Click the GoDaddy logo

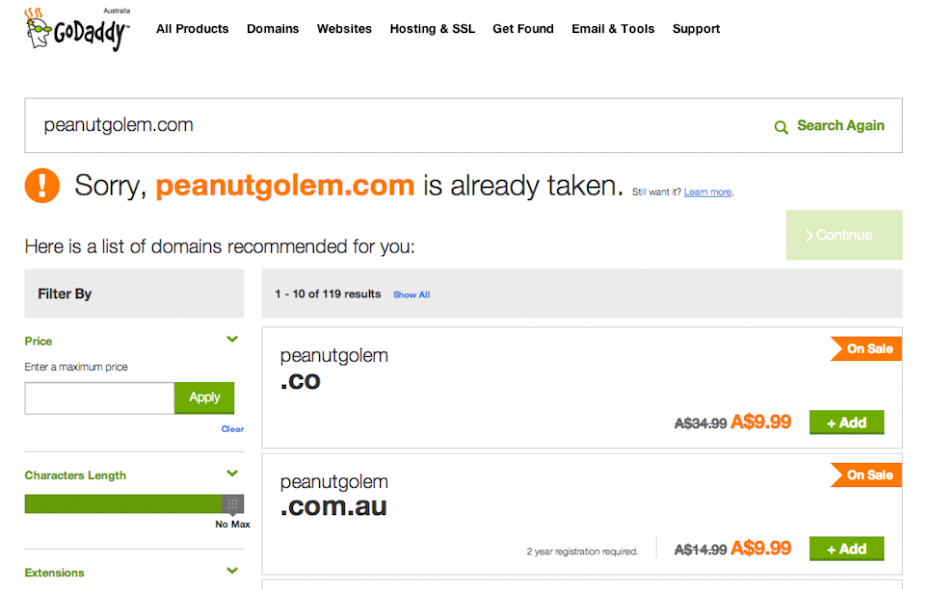pos(77,29)
